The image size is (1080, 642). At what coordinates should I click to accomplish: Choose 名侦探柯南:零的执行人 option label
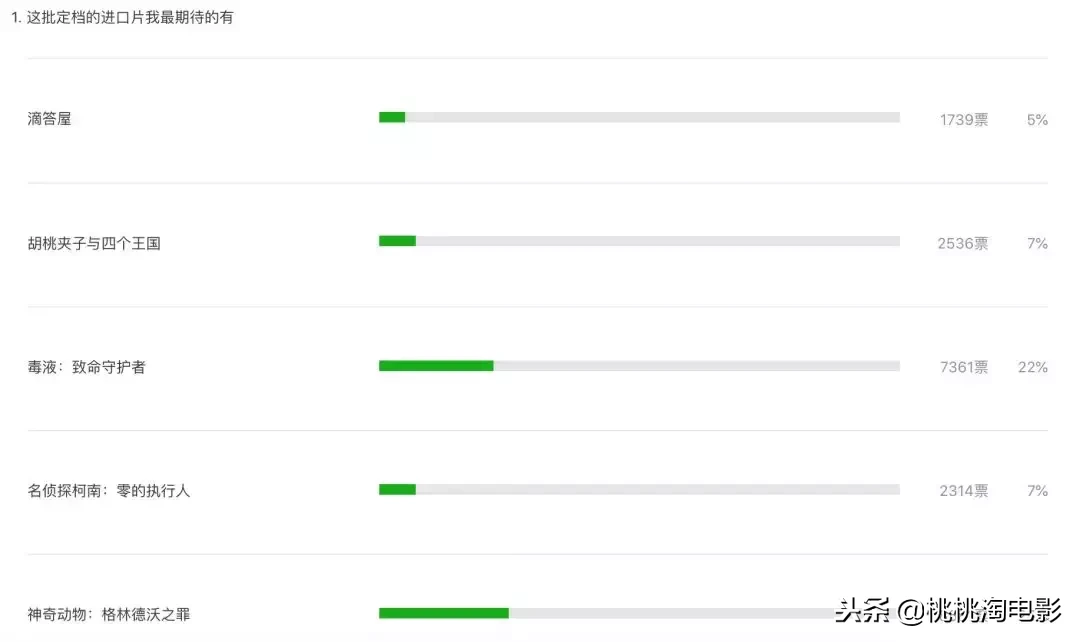click(109, 490)
